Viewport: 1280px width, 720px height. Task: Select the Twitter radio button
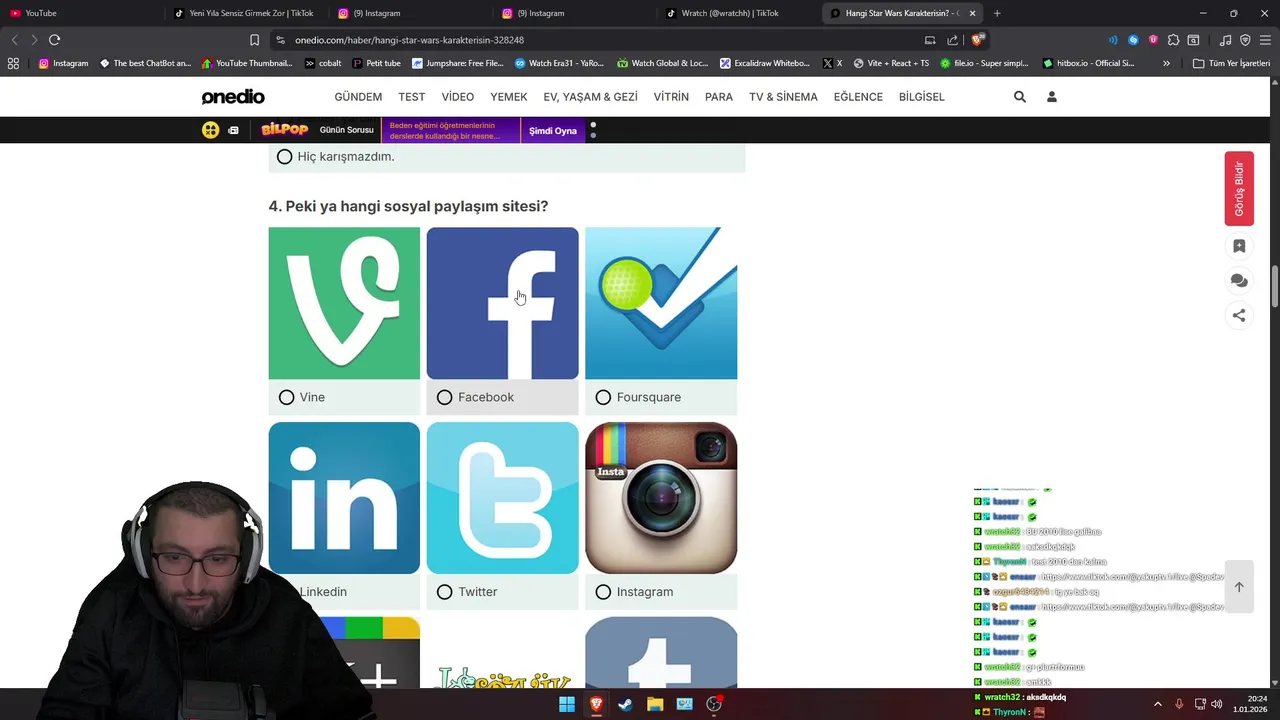[x=444, y=592]
